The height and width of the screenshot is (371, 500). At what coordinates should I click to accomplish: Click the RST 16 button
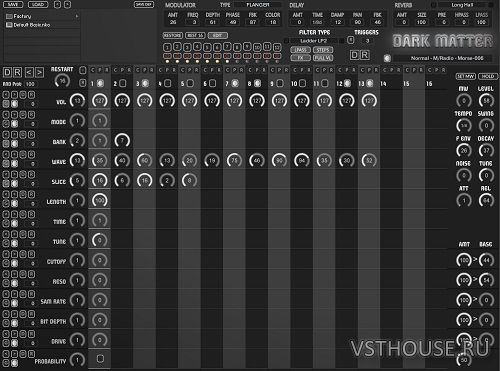pyautogui.click(x=195, y=35)
